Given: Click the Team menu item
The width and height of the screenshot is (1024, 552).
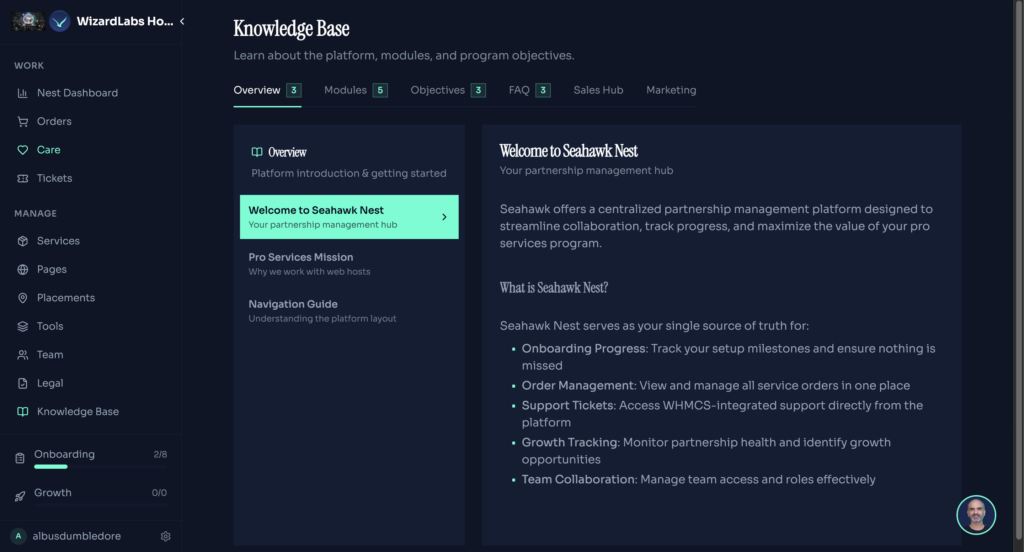Looking at the screenshot, I should tap(50, 354).
